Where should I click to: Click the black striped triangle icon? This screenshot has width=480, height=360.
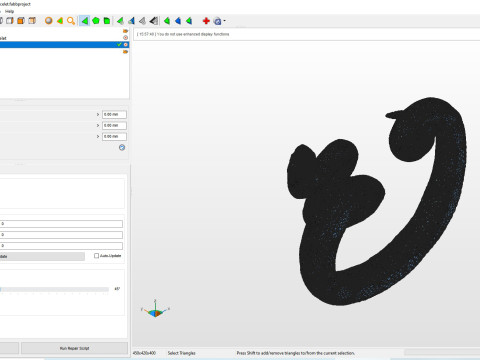tap(154, 21)
